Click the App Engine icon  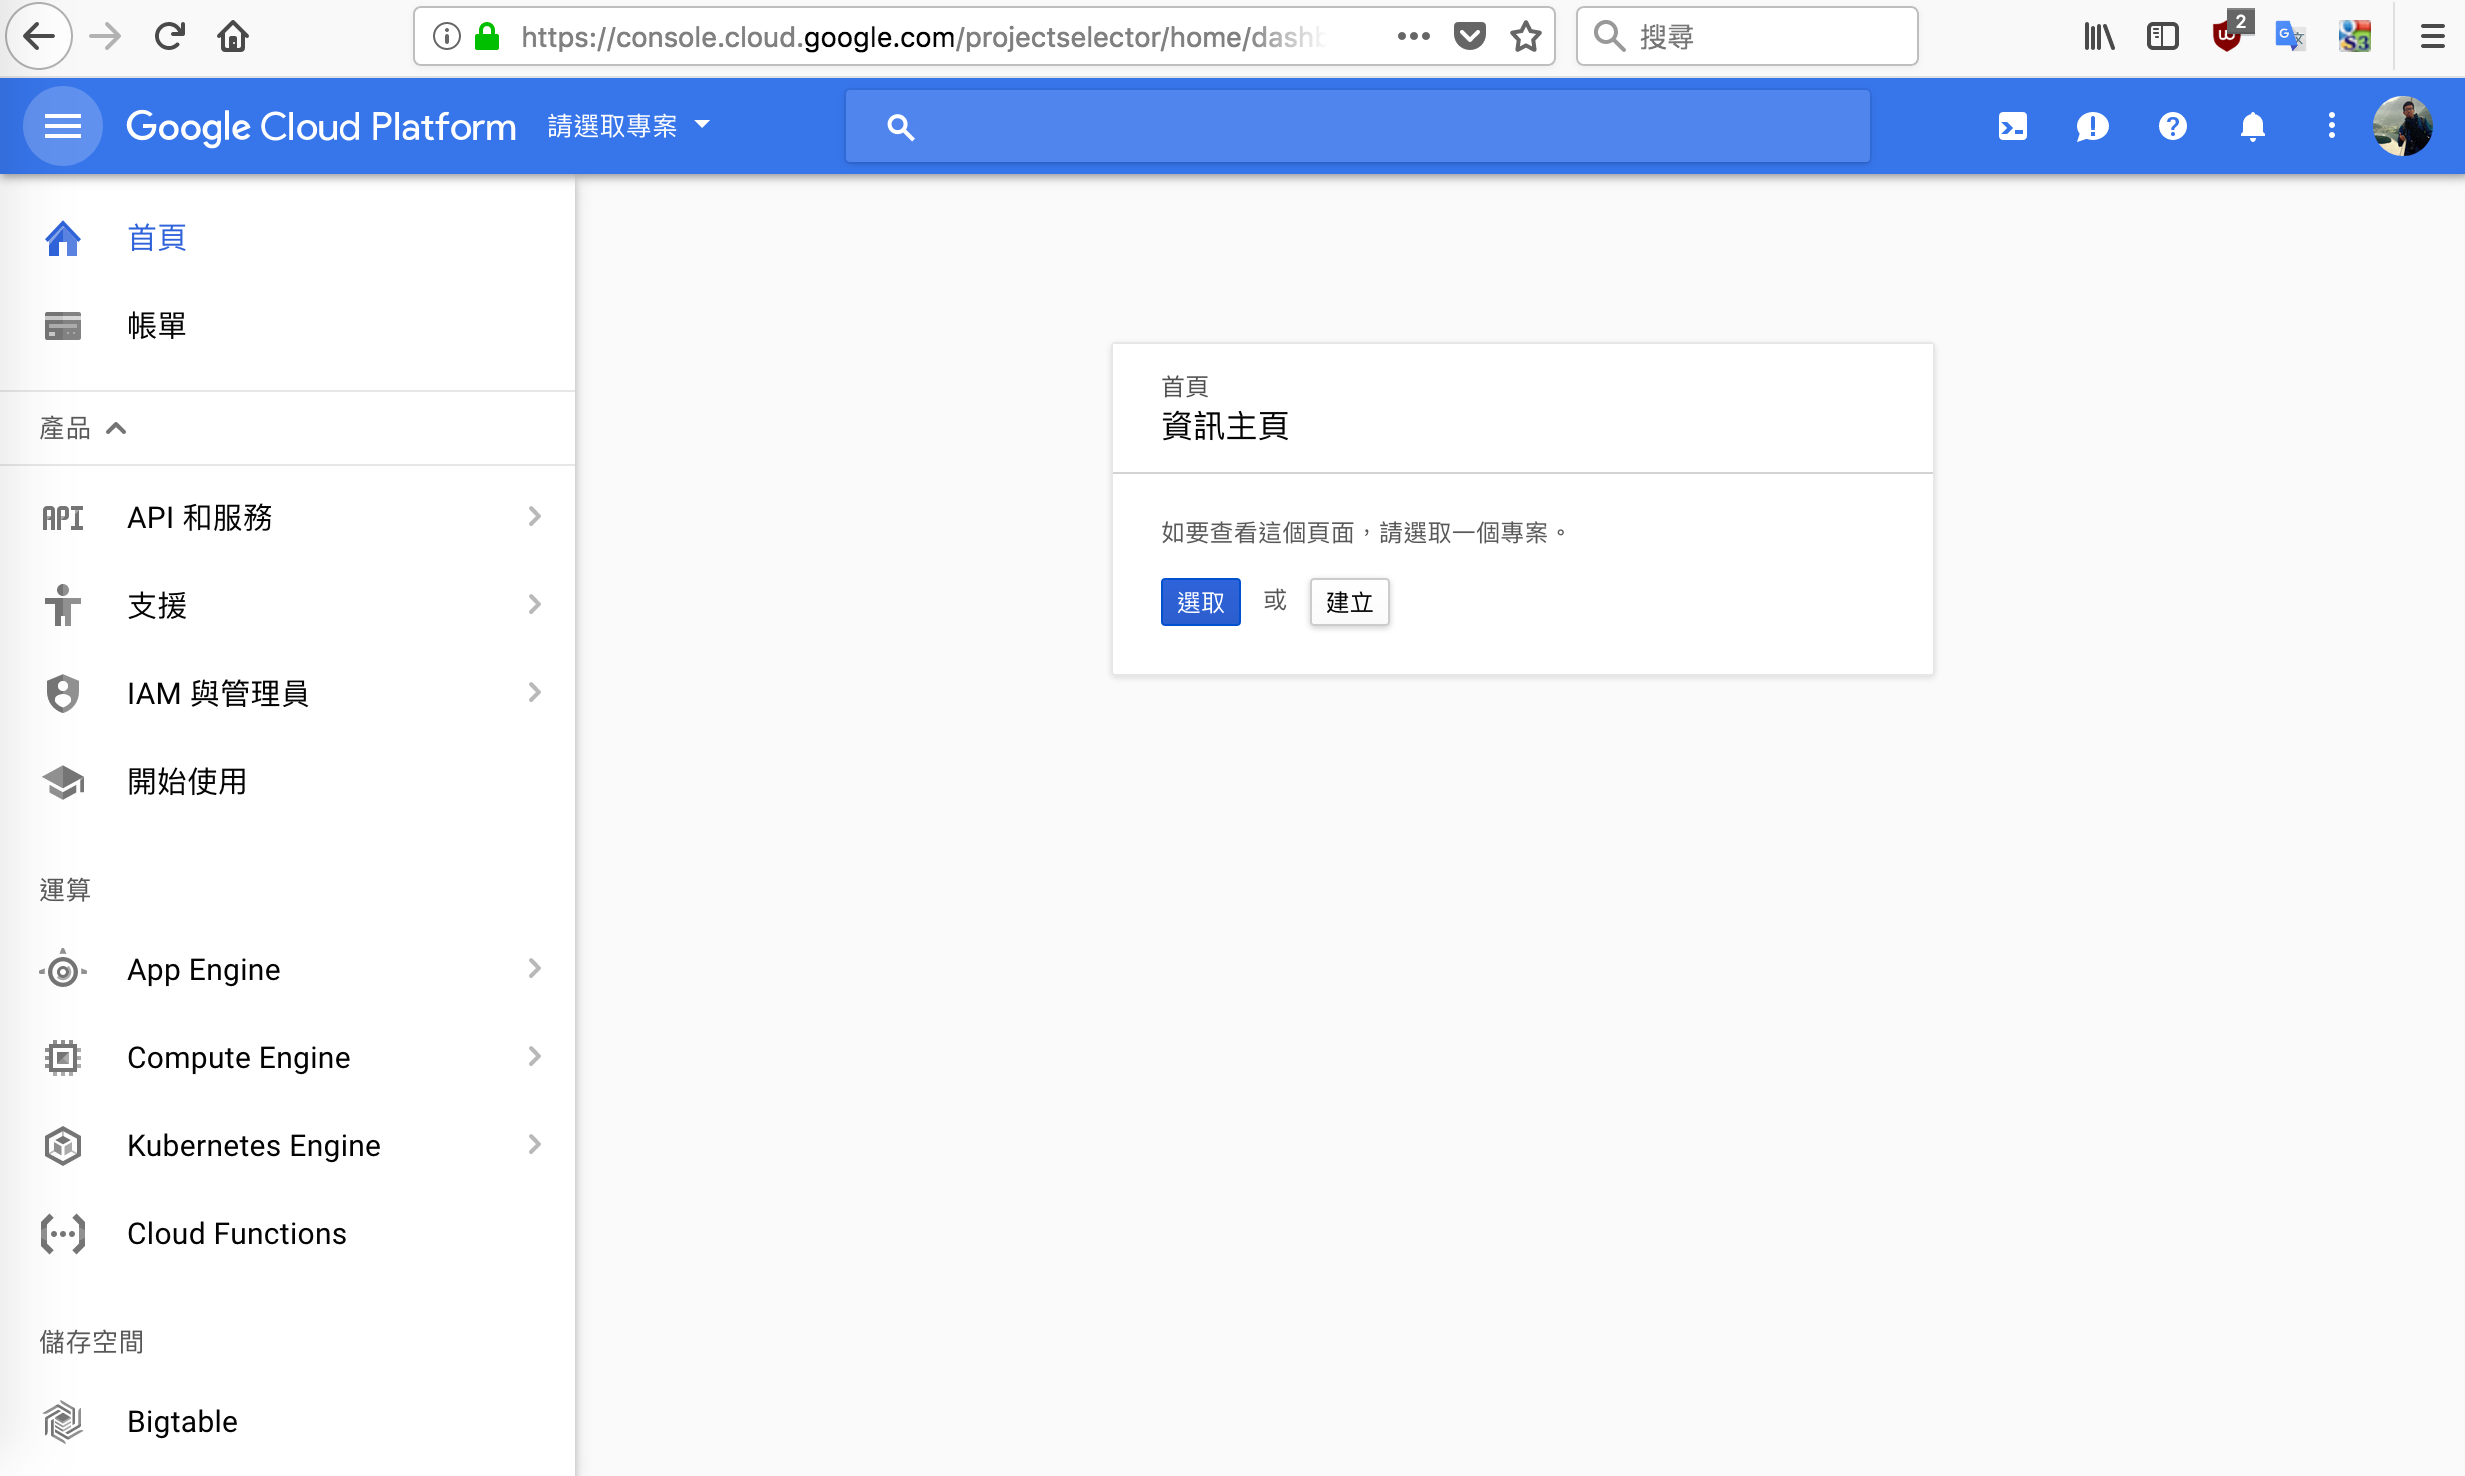pyautogui.click(x=62, y=969)
